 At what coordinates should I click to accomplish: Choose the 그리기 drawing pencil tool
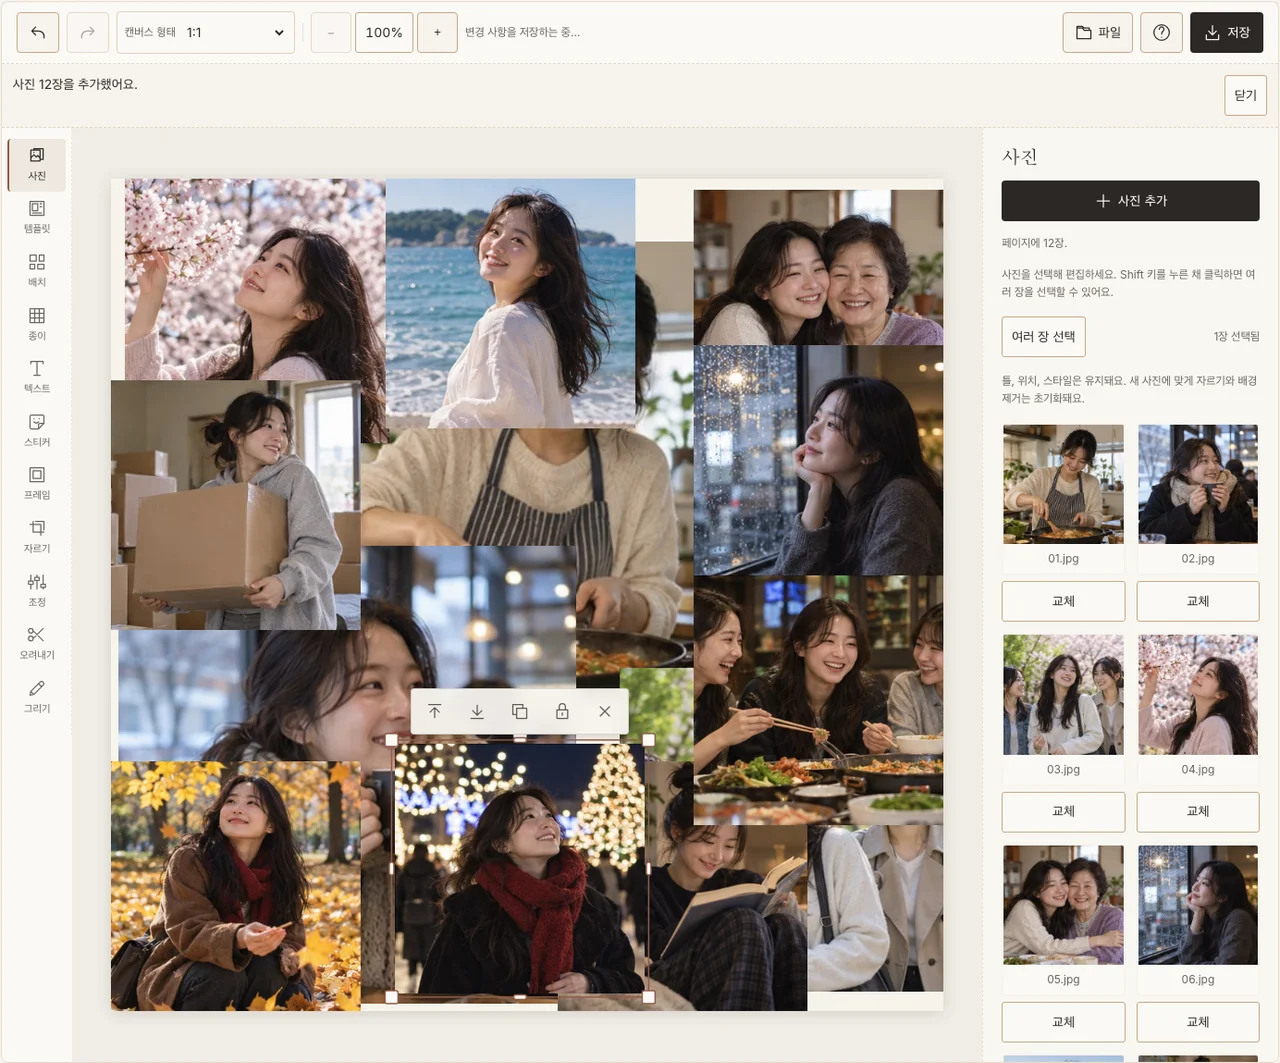pyautogui.click(x=37, y=696)
